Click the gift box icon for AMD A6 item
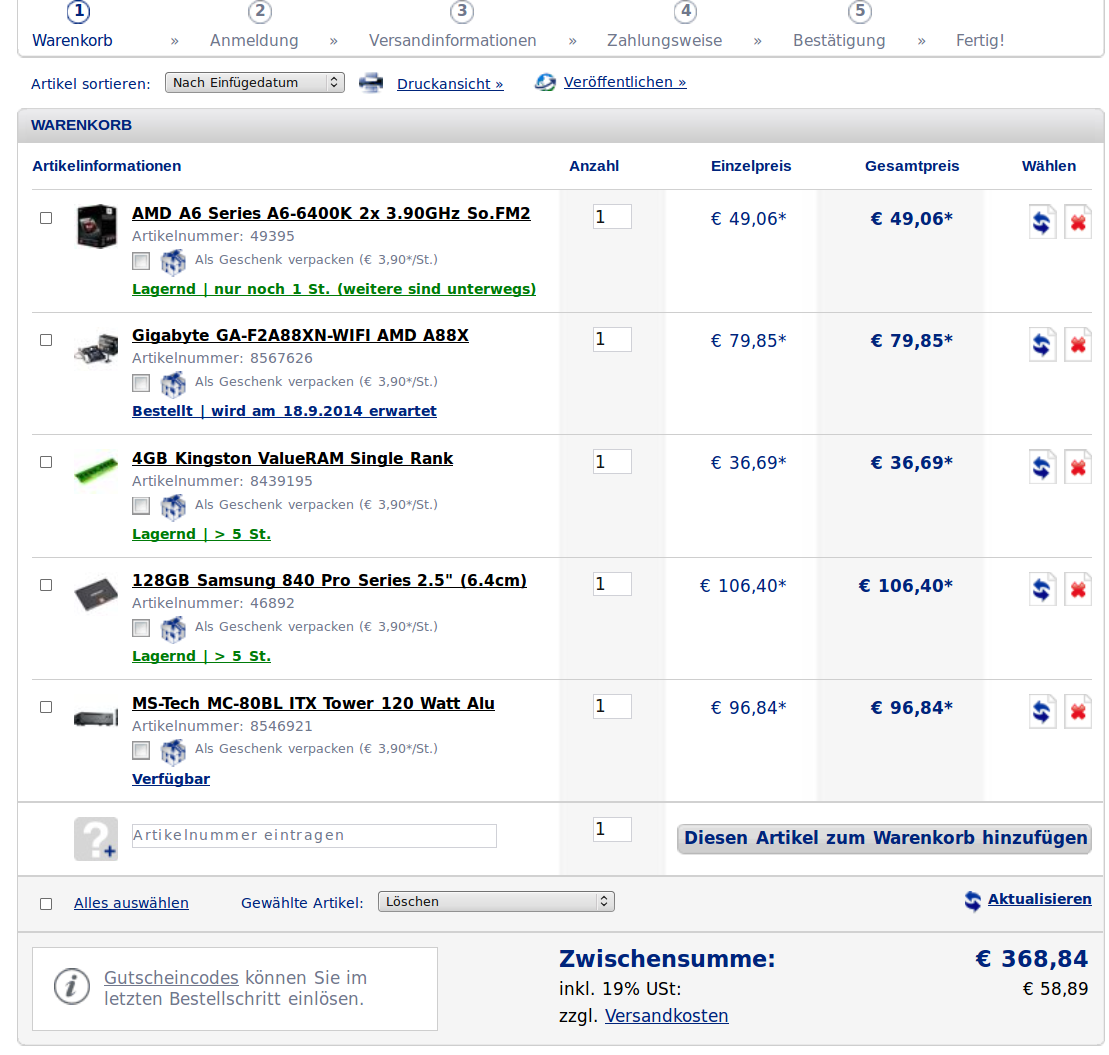The image size is (1109, 1055). [174, 261]
